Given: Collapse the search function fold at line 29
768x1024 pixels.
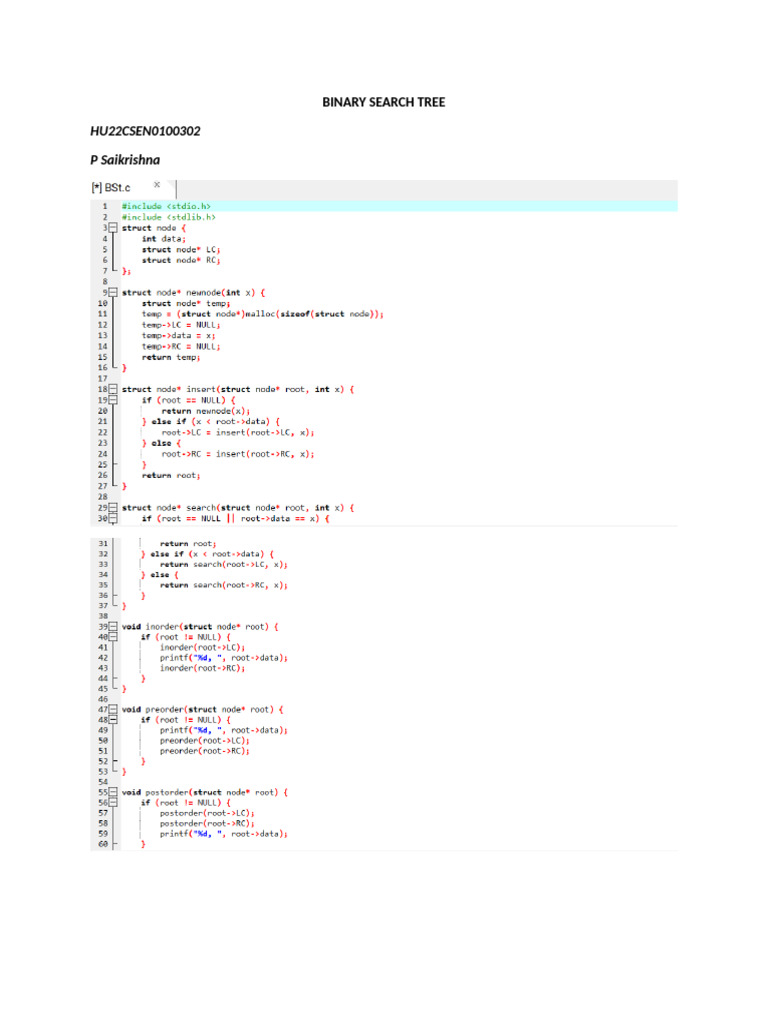Looking at the screenshot, I should 113,507.
